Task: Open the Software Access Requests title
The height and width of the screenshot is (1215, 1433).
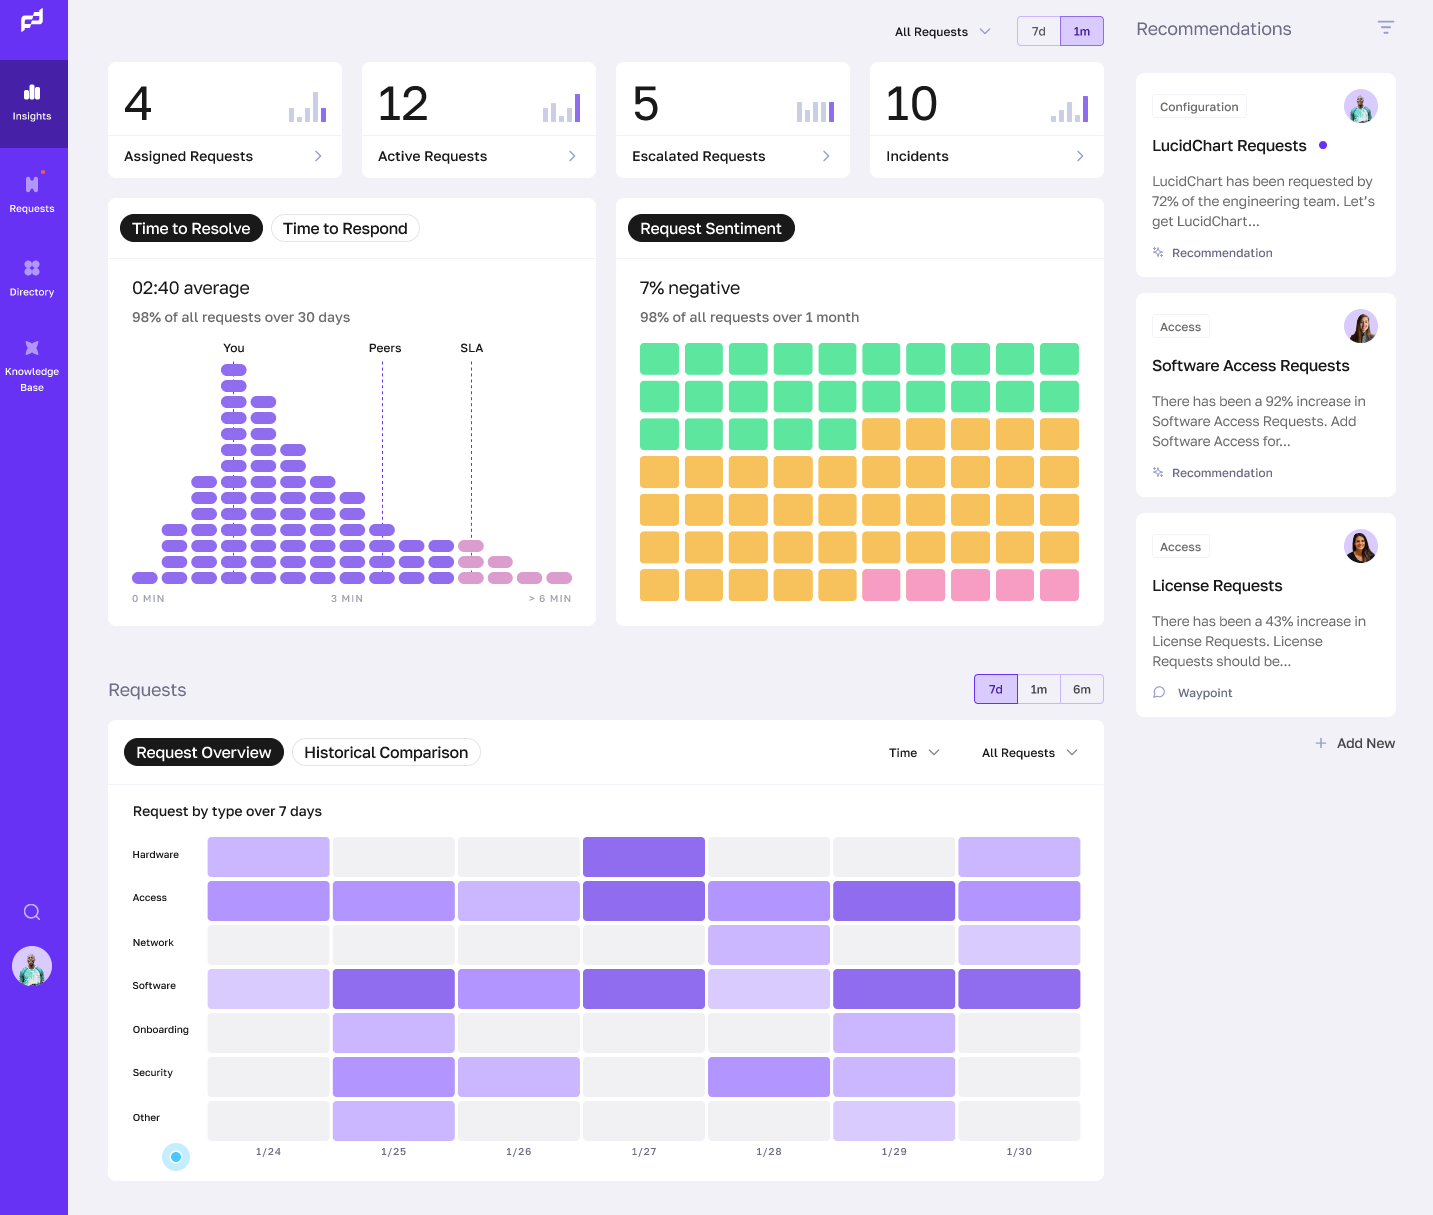Action: (x=1250, y=365)
